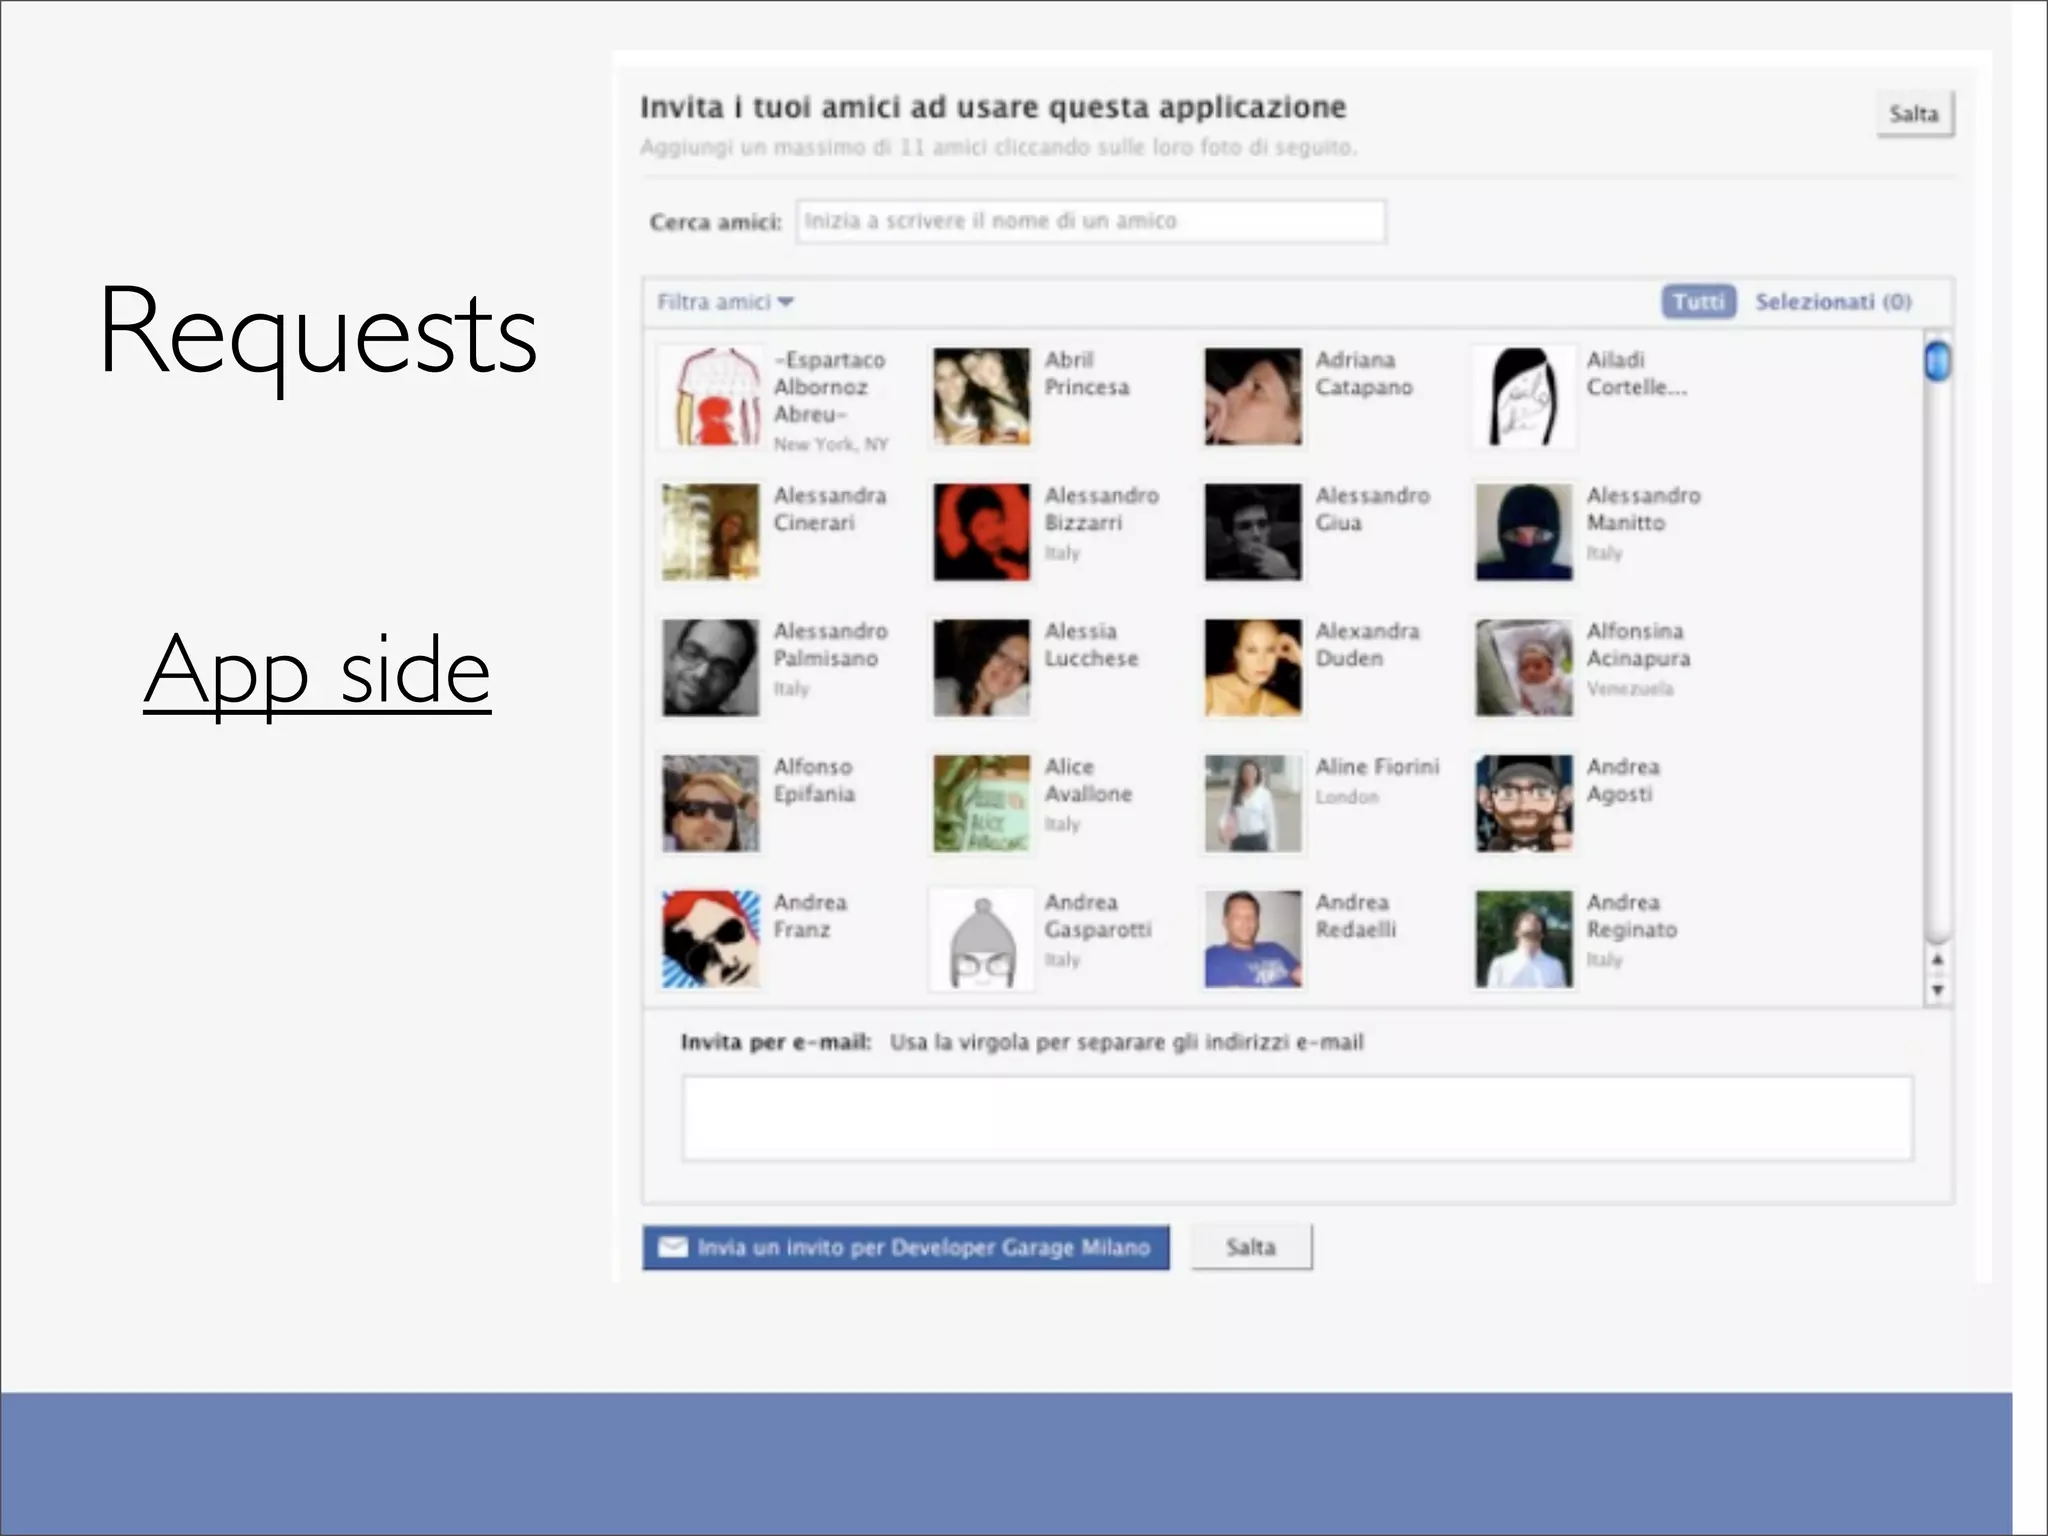Click the bottom Salta button
Screen dimensions: 2048x1536
coord(1251,1248)
